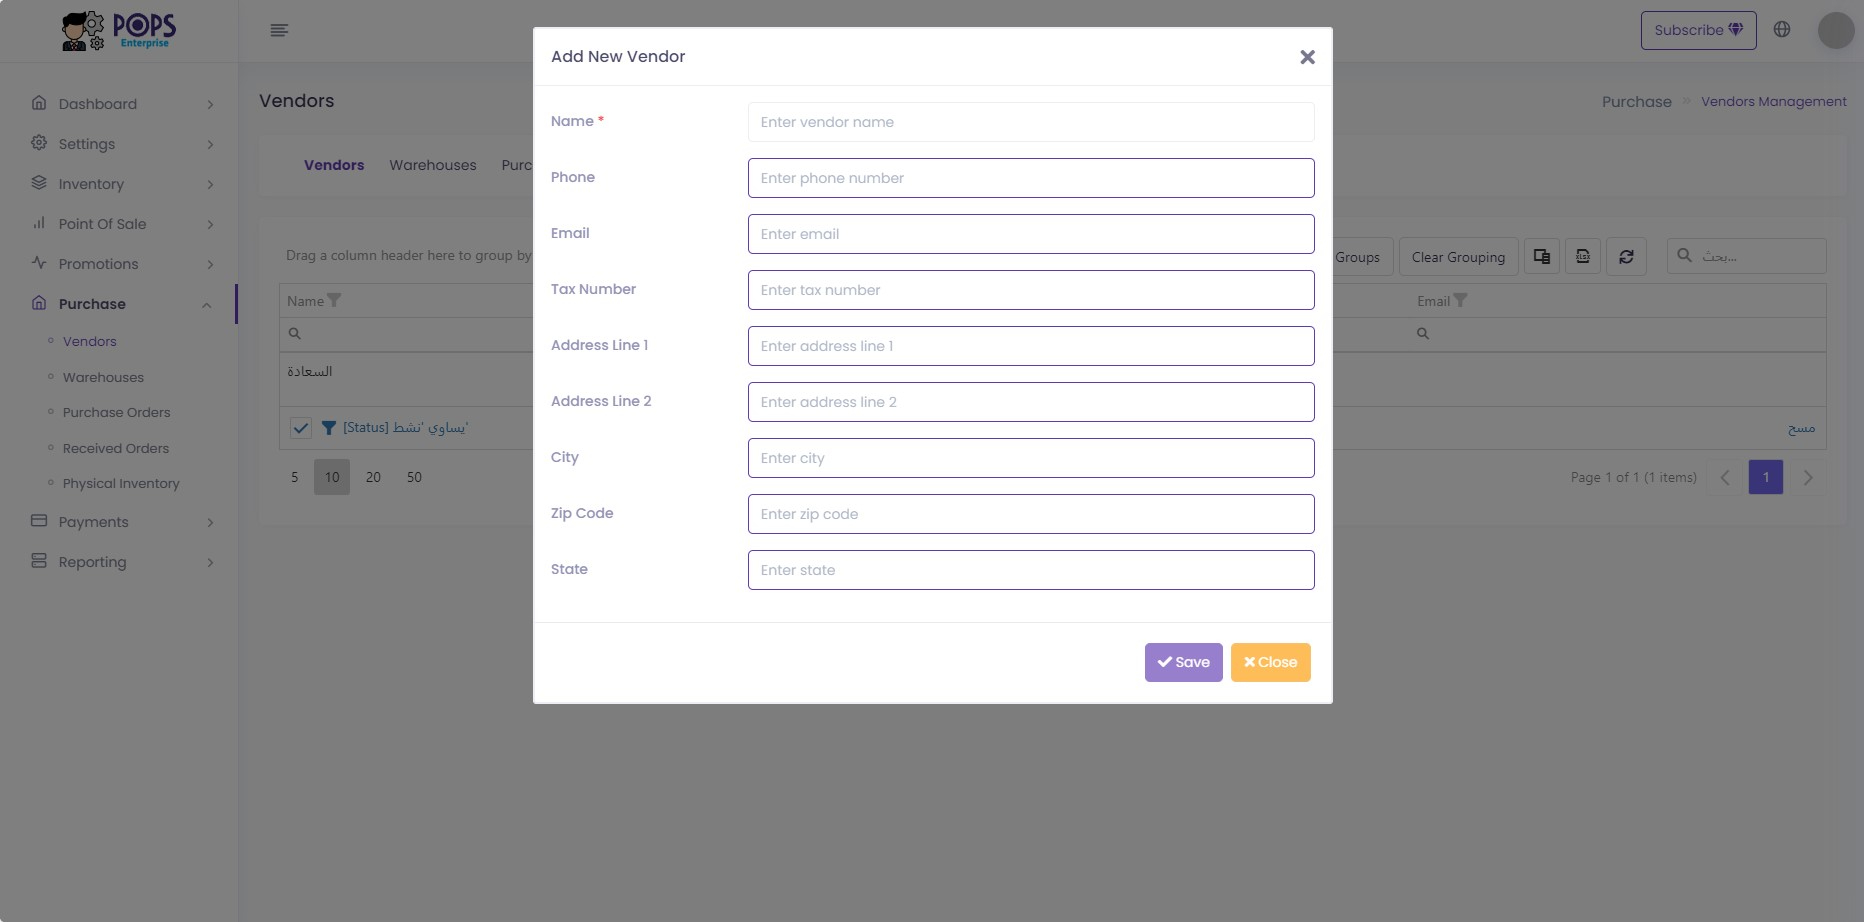This screenshot has height=922, width=1864.
Task: Open the language globe icon
Action: click(1782, 30)
